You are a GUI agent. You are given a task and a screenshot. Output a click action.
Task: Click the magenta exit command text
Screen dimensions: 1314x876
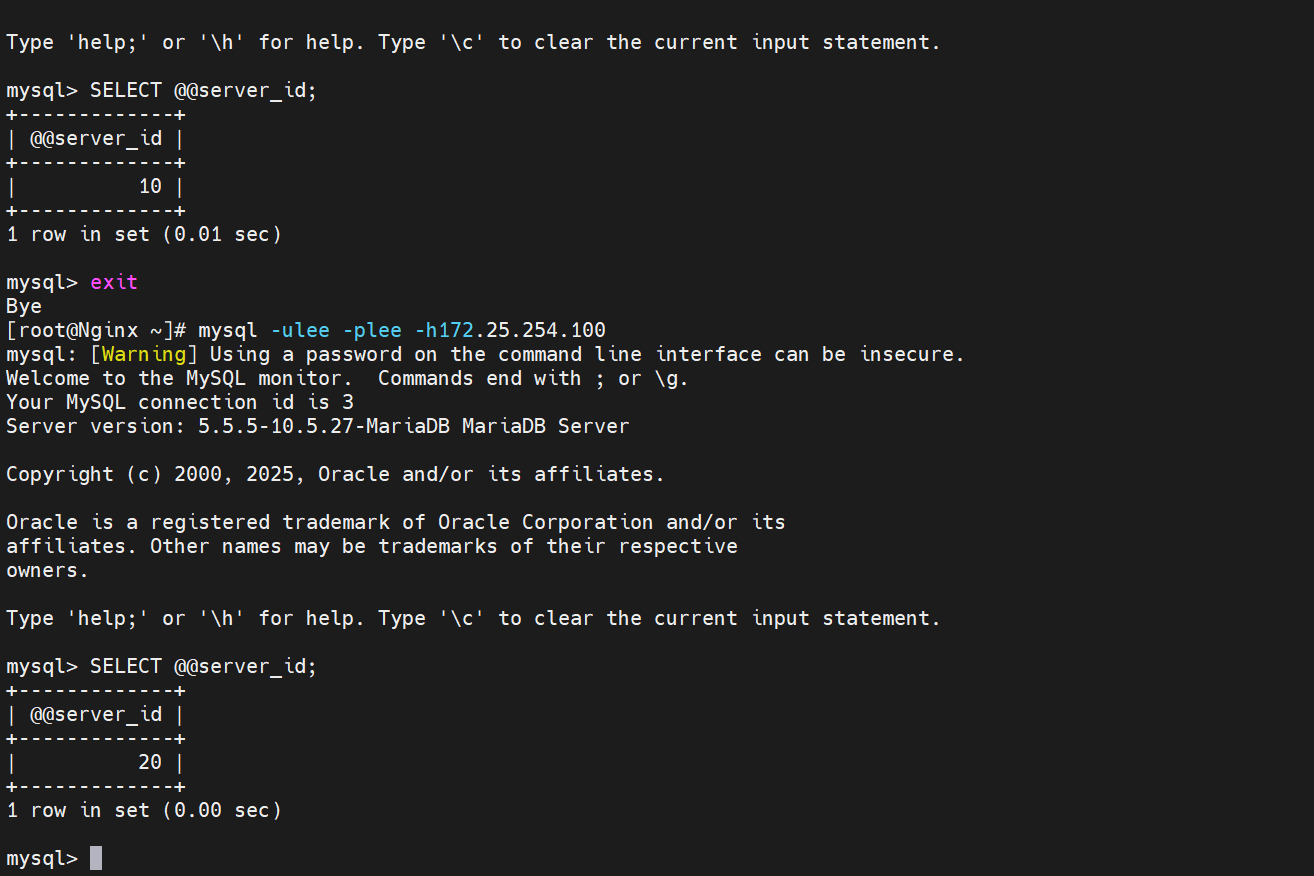114,282
